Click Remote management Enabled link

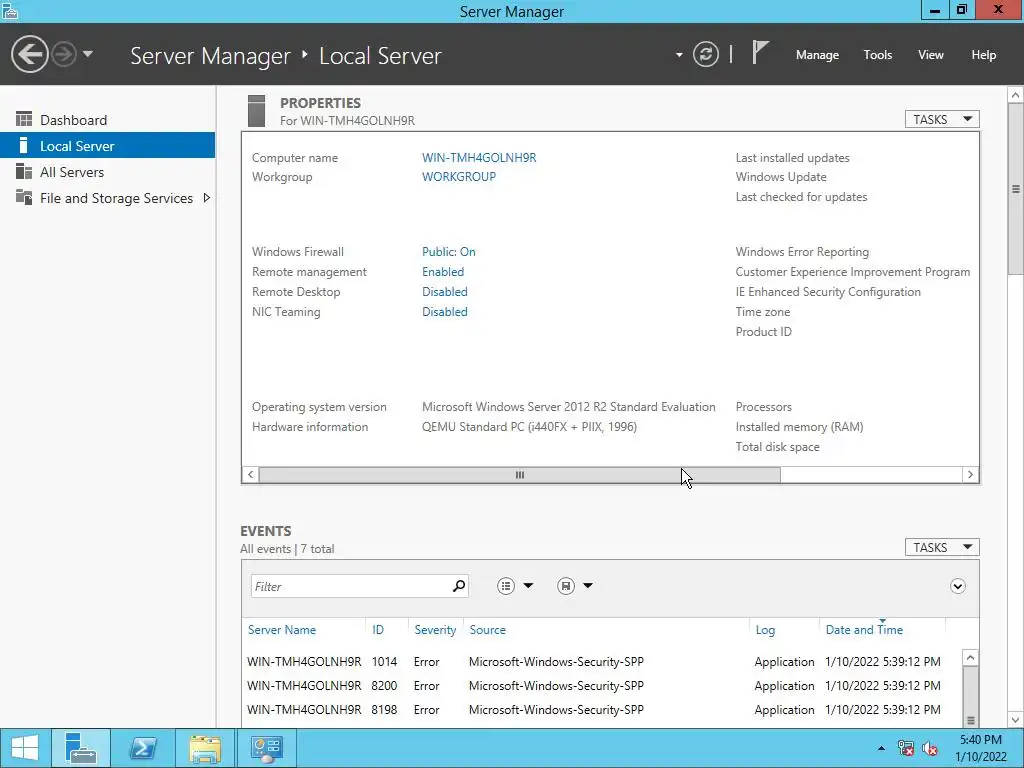coord(443,272)
